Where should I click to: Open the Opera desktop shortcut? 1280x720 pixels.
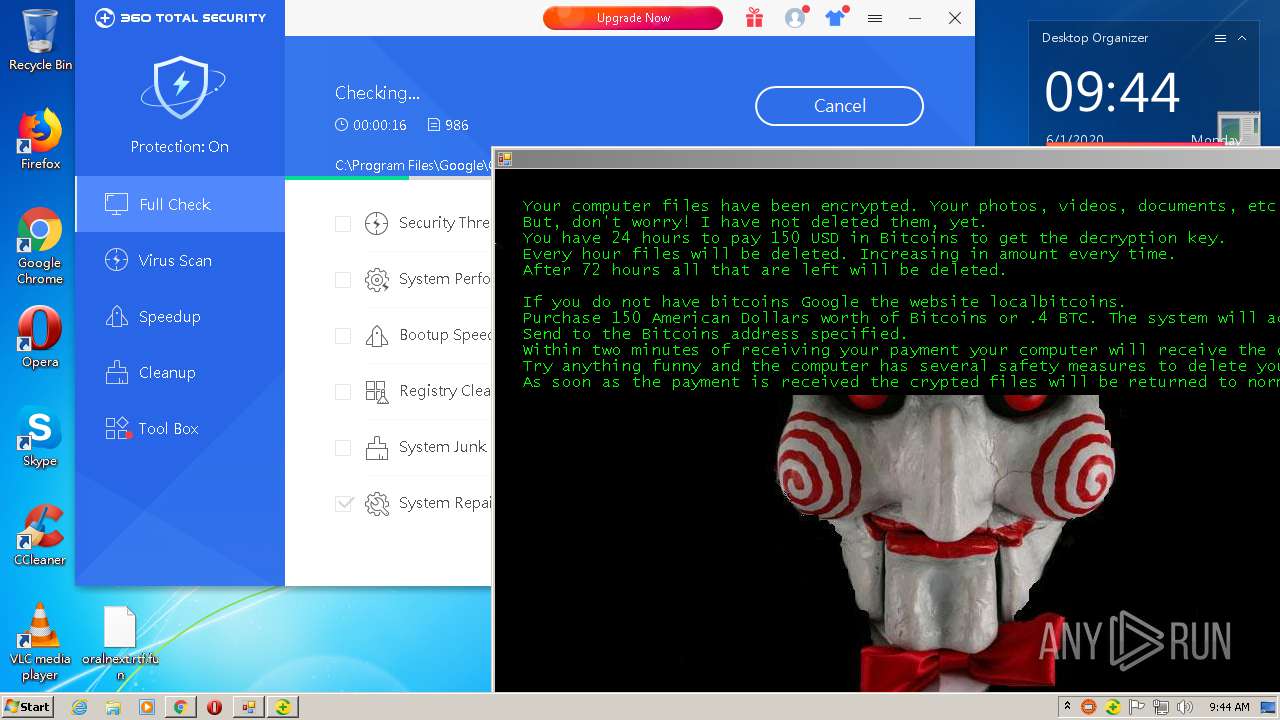40,338
